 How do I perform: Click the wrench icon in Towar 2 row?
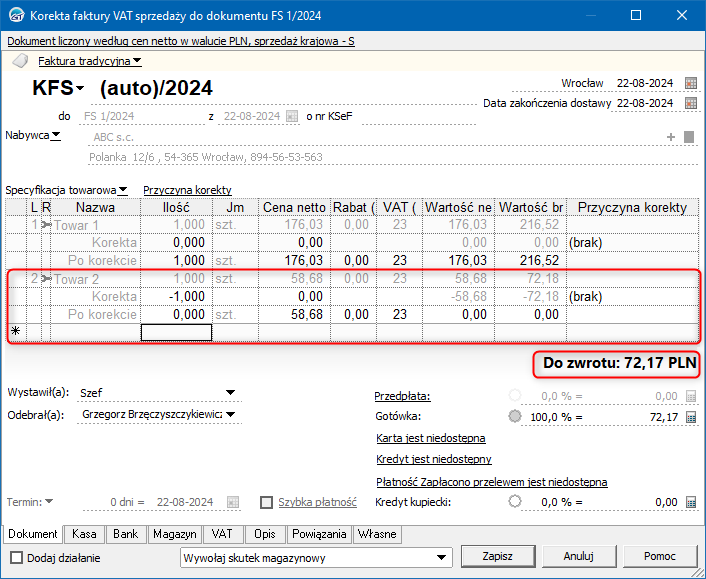click(x=46, y=279)
